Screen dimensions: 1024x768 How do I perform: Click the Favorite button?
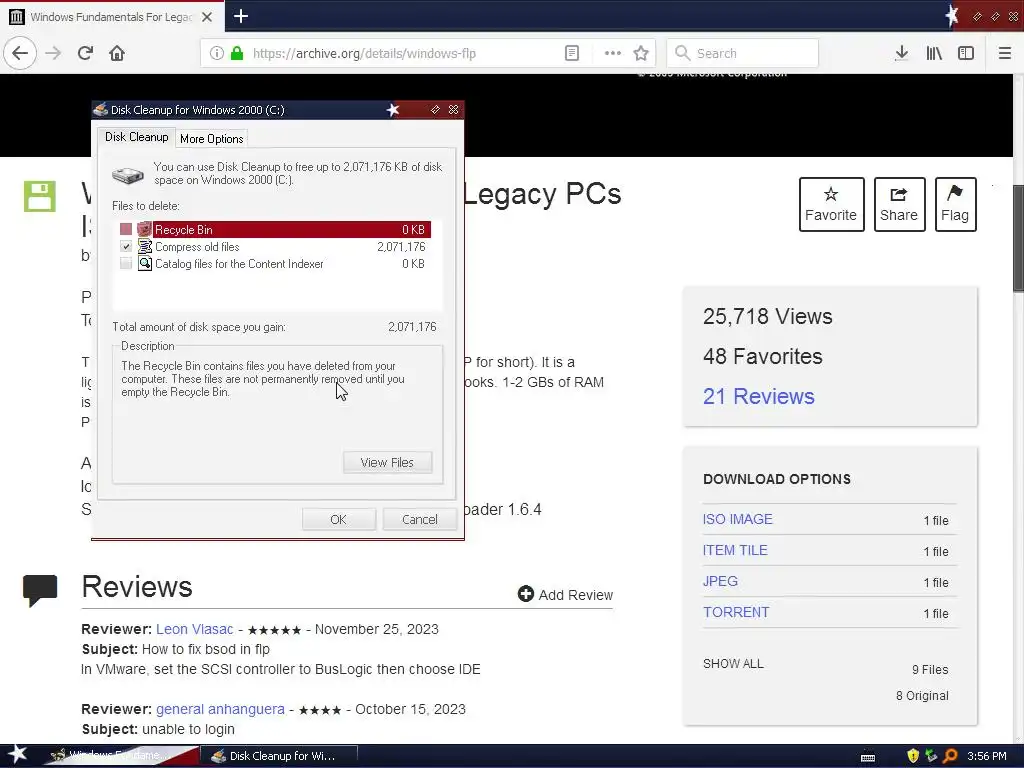click(831, 204)
